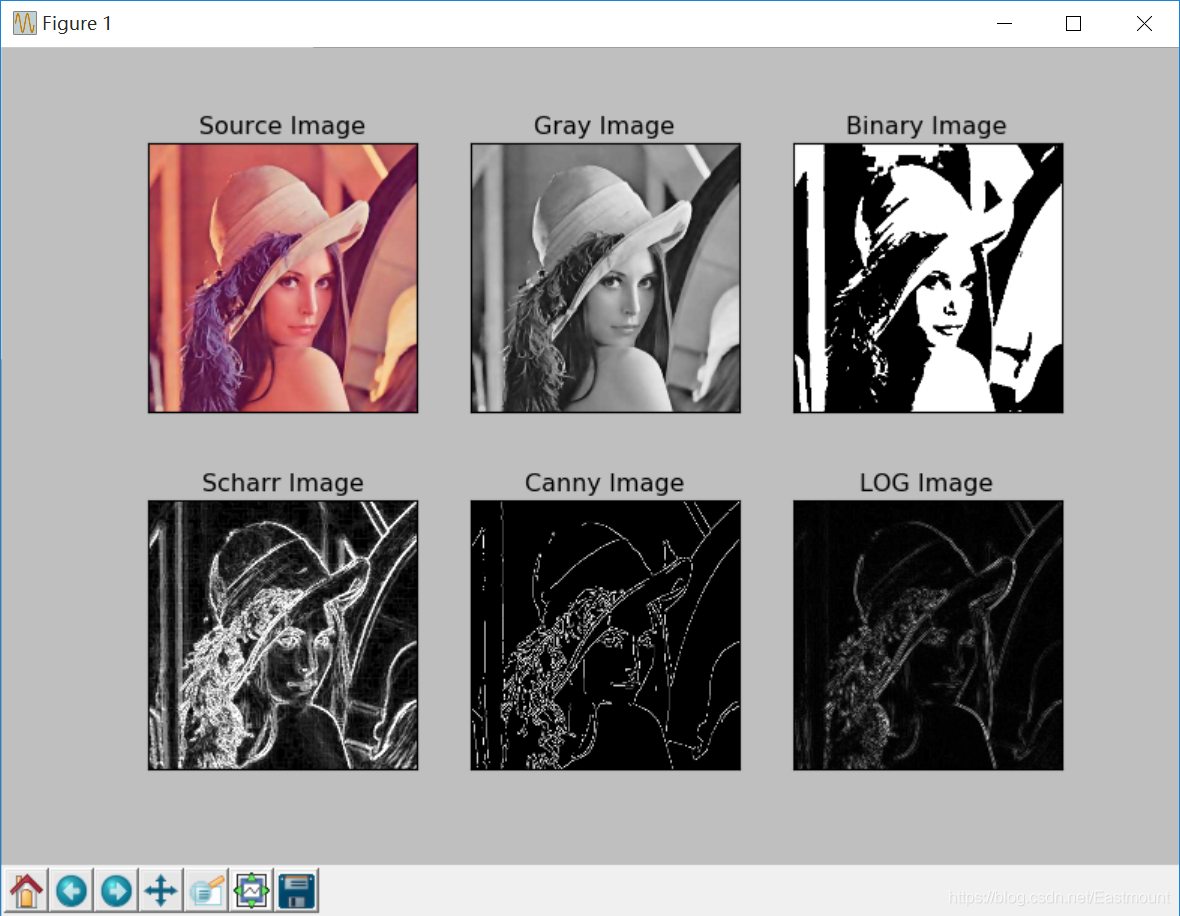Click the Source Image color thumbnail
The height and width of the screenshot is (916, 1180).
283,278
